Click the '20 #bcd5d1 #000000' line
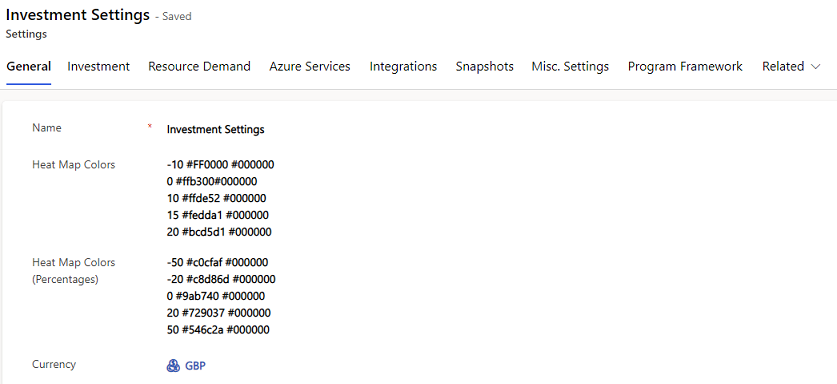 point(219,232)
